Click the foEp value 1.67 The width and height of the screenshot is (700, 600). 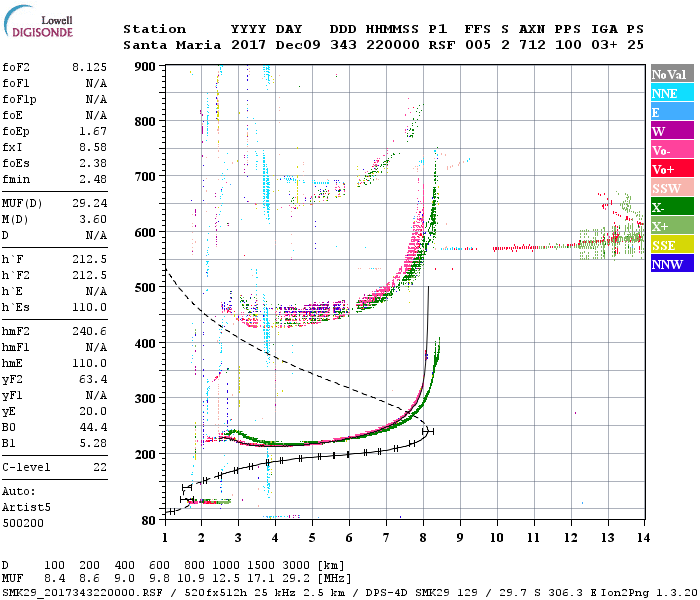tap(93, 131)
